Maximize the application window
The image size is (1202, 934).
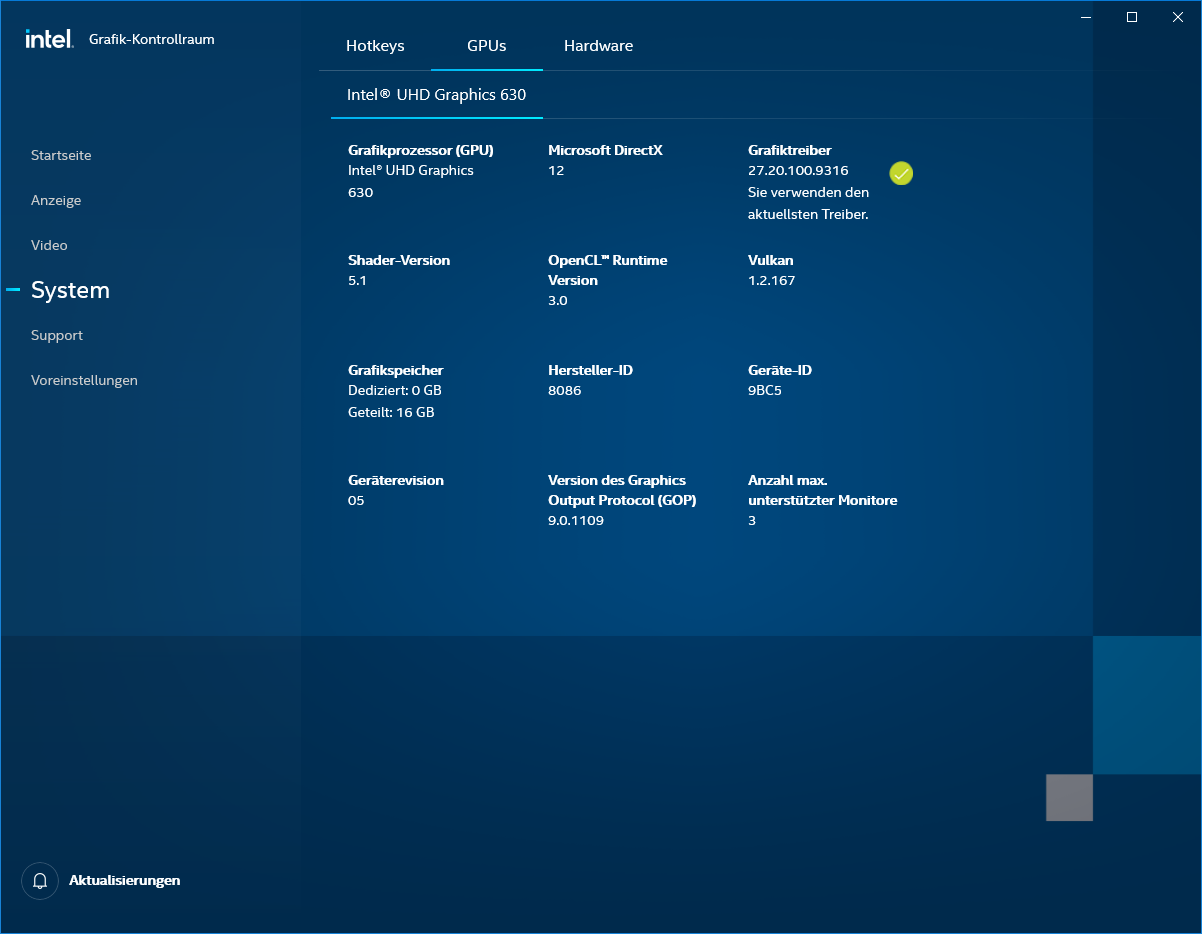coord(1132,16)
